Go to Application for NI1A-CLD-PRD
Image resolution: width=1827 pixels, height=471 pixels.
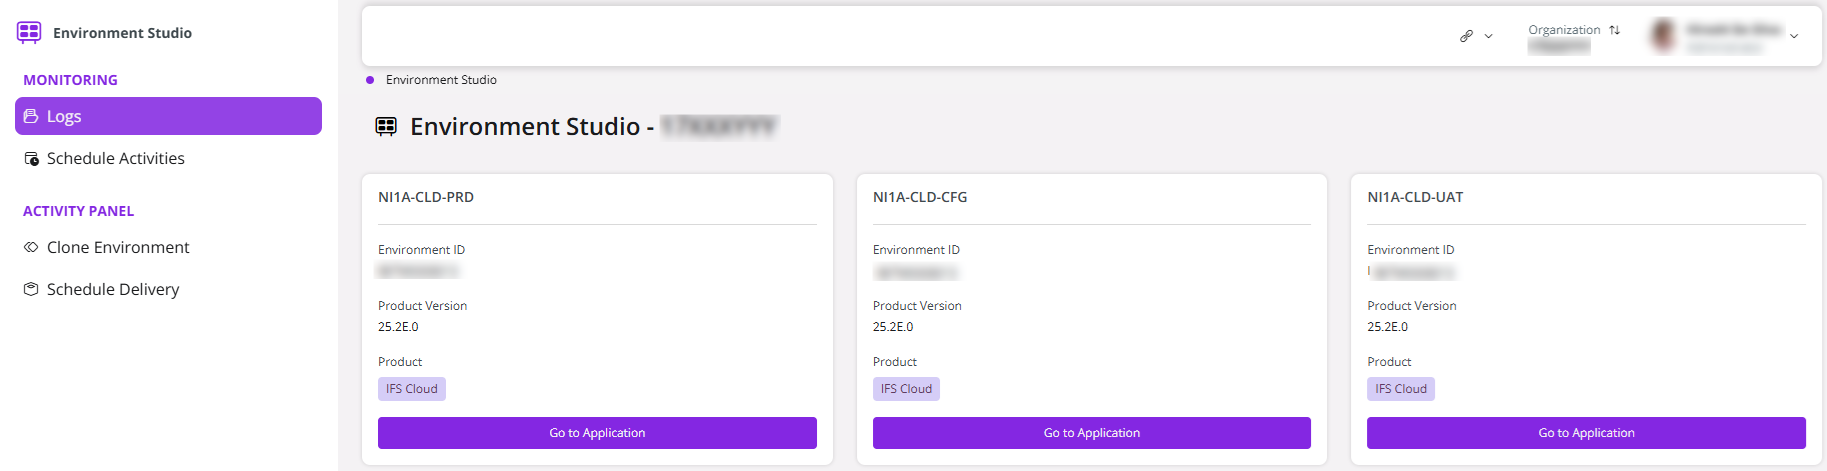click(597, 433)
